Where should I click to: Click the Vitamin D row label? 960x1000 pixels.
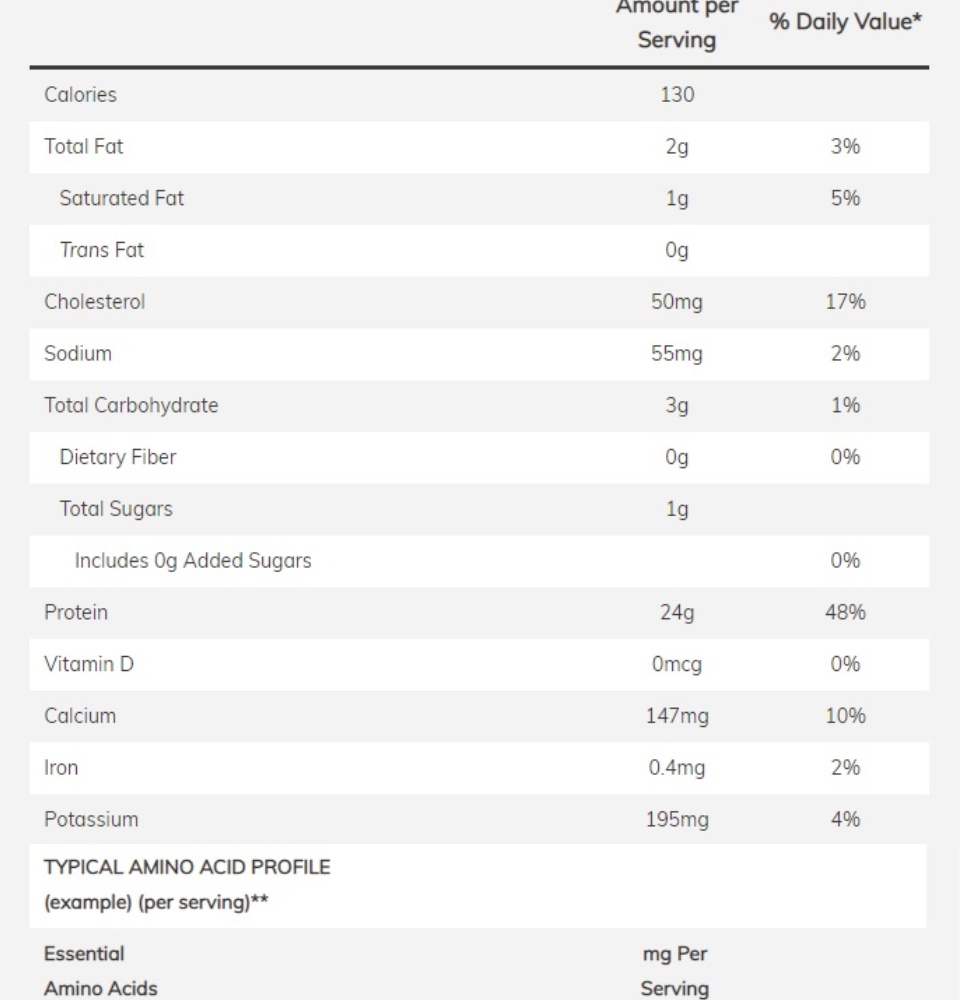coord(89,664)
